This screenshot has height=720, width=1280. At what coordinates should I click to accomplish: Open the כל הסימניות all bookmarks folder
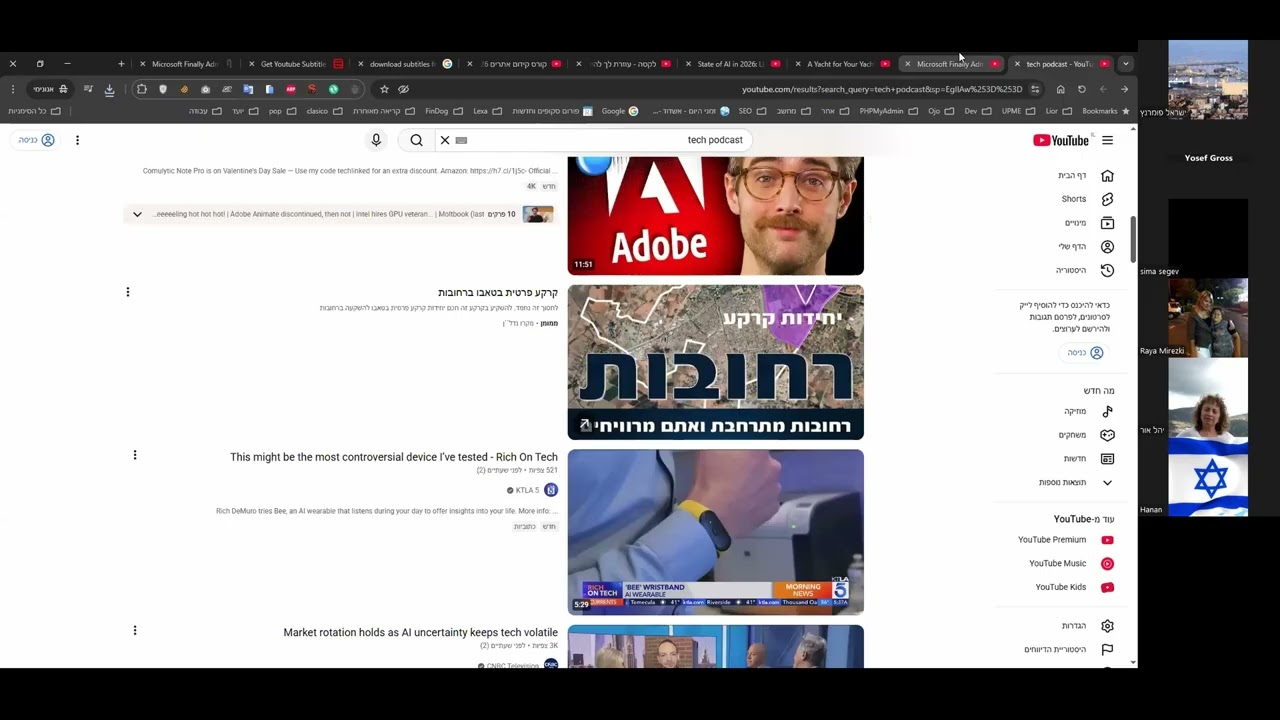[x=35, y=111]
